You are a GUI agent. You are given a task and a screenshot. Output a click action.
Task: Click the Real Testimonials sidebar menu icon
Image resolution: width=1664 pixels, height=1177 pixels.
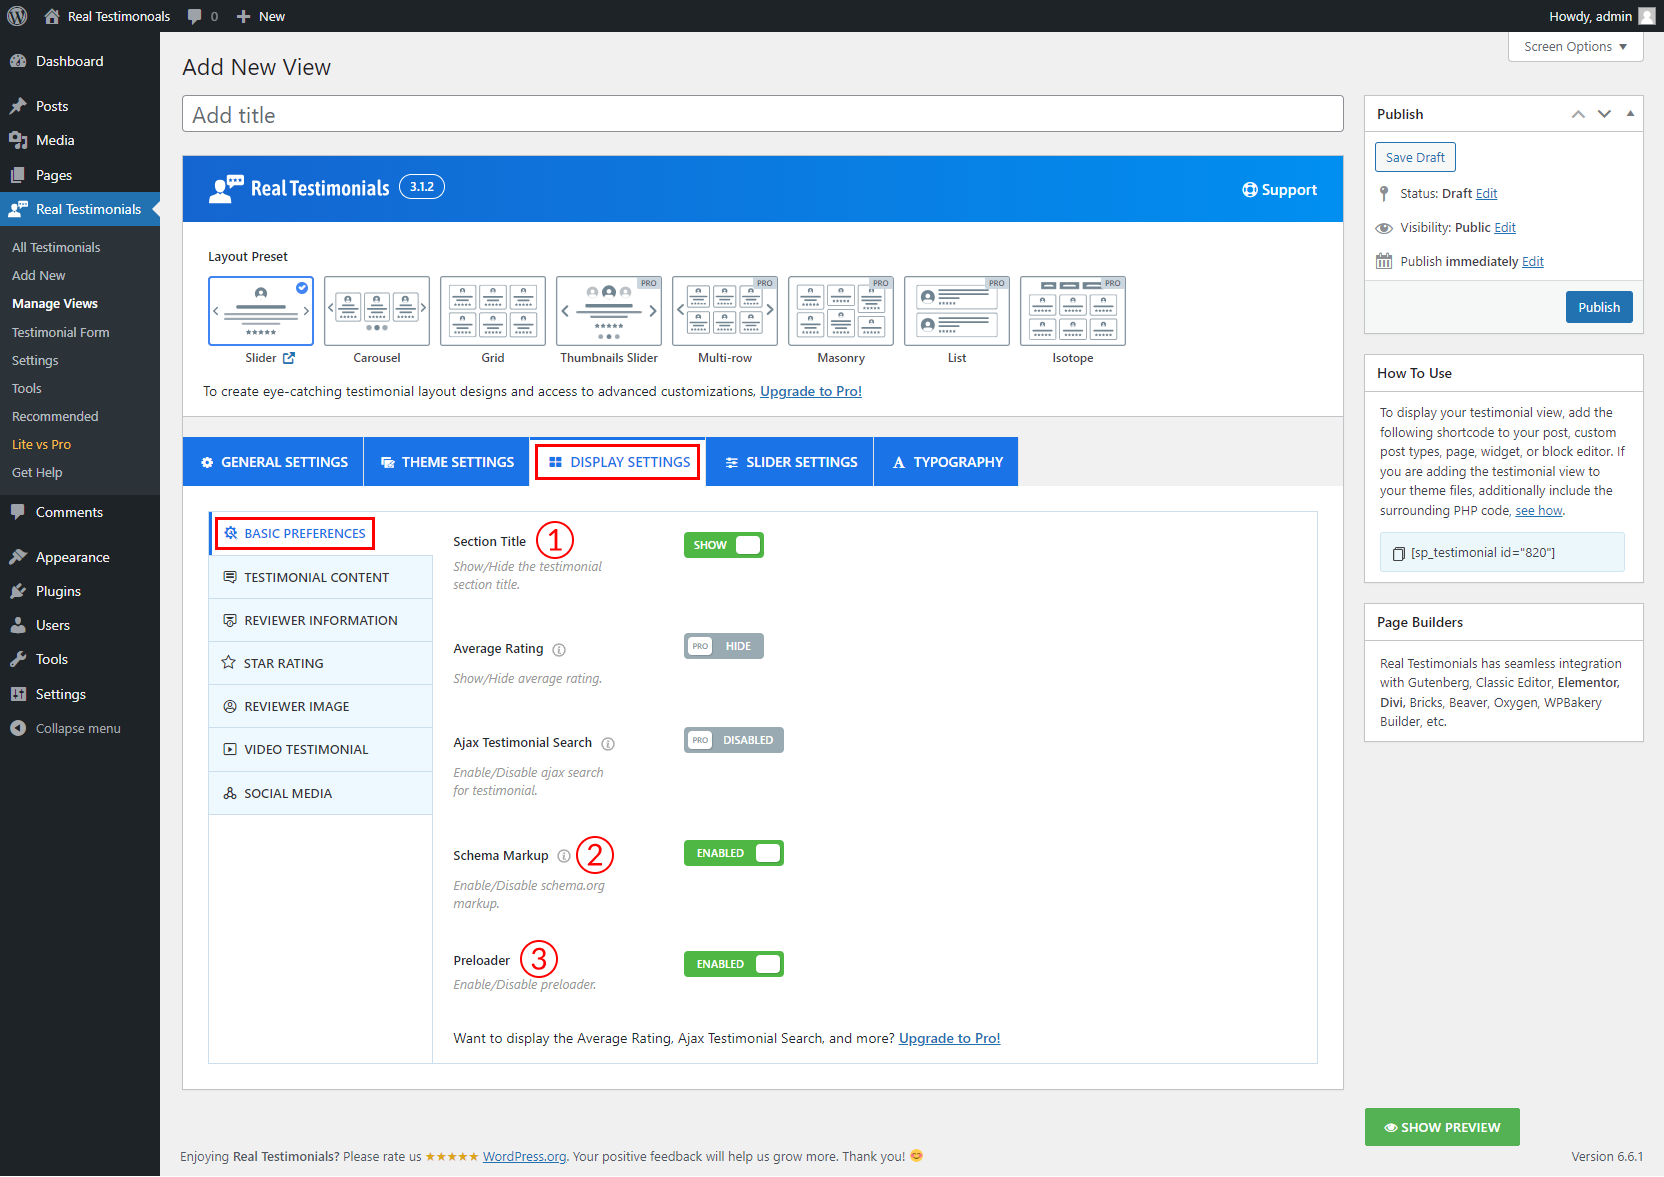pyautogui.click(x=18, y=209)
